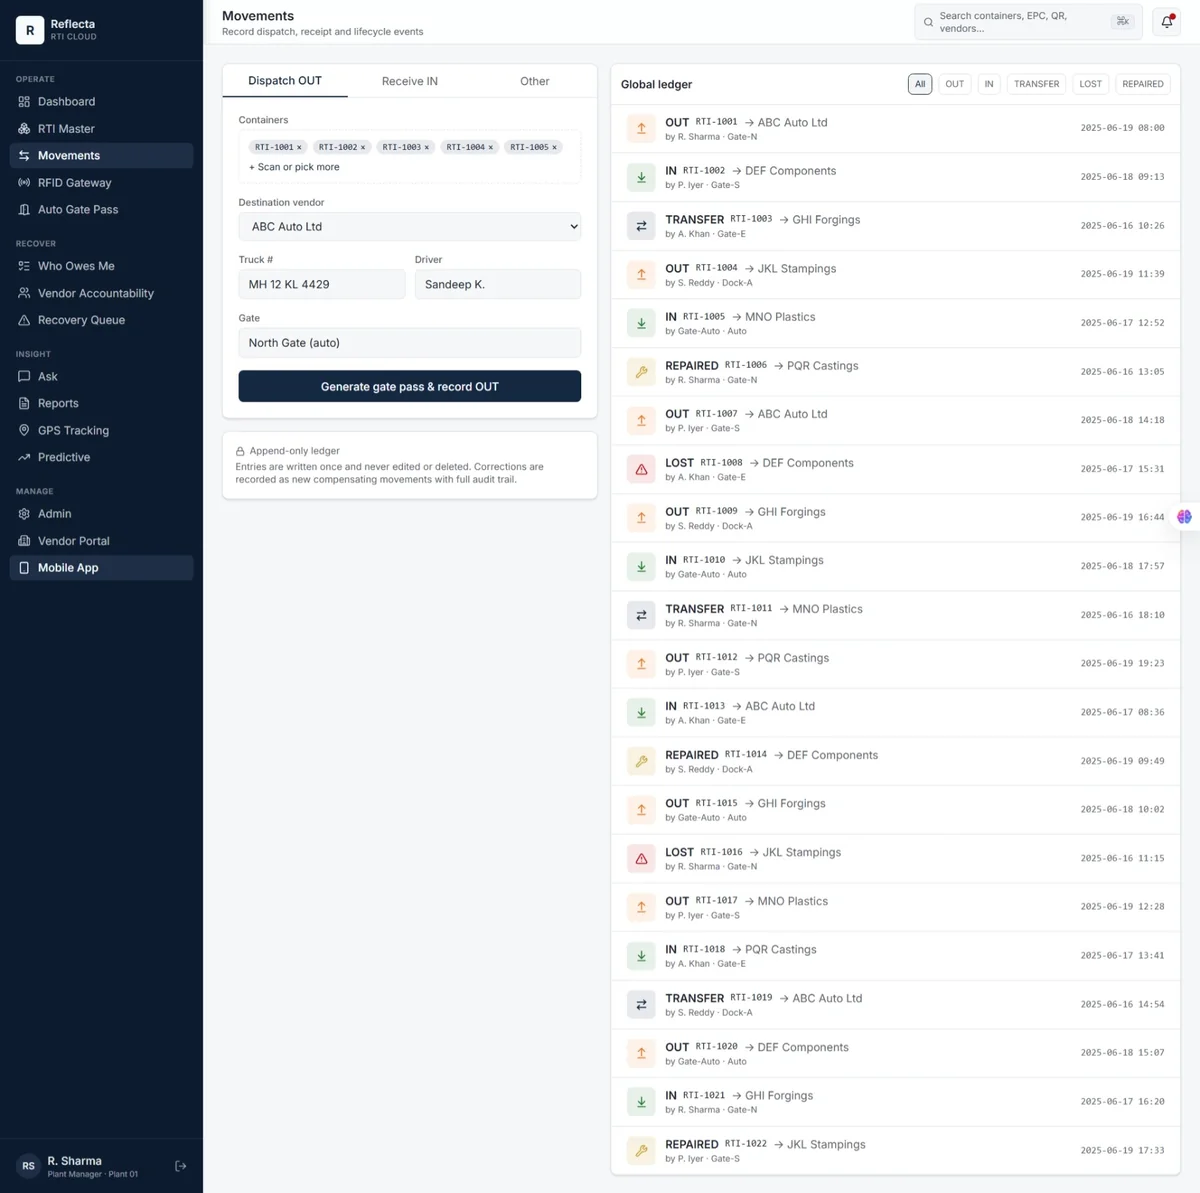The image size is (1200, 1193).
Task: Click the global search box
Action: pos(1028,22)
